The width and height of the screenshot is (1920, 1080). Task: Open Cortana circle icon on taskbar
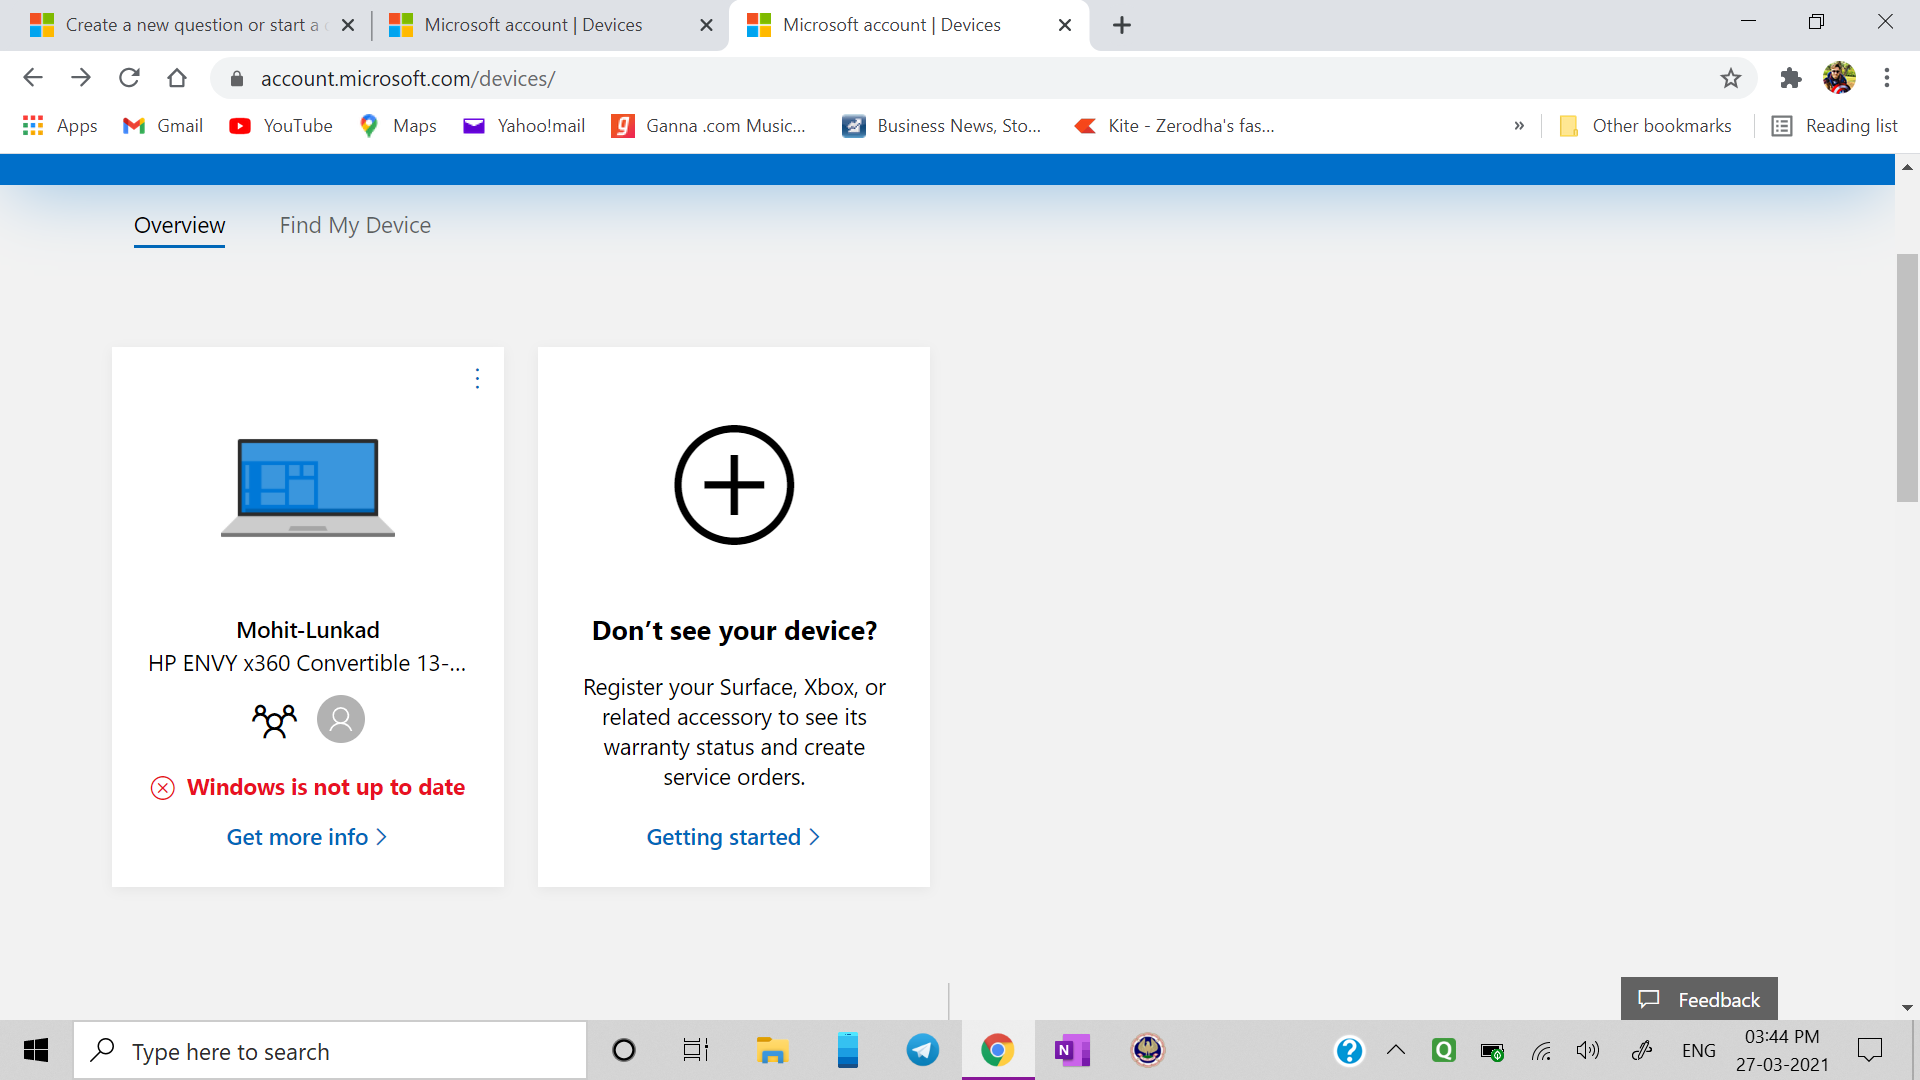624,1050
